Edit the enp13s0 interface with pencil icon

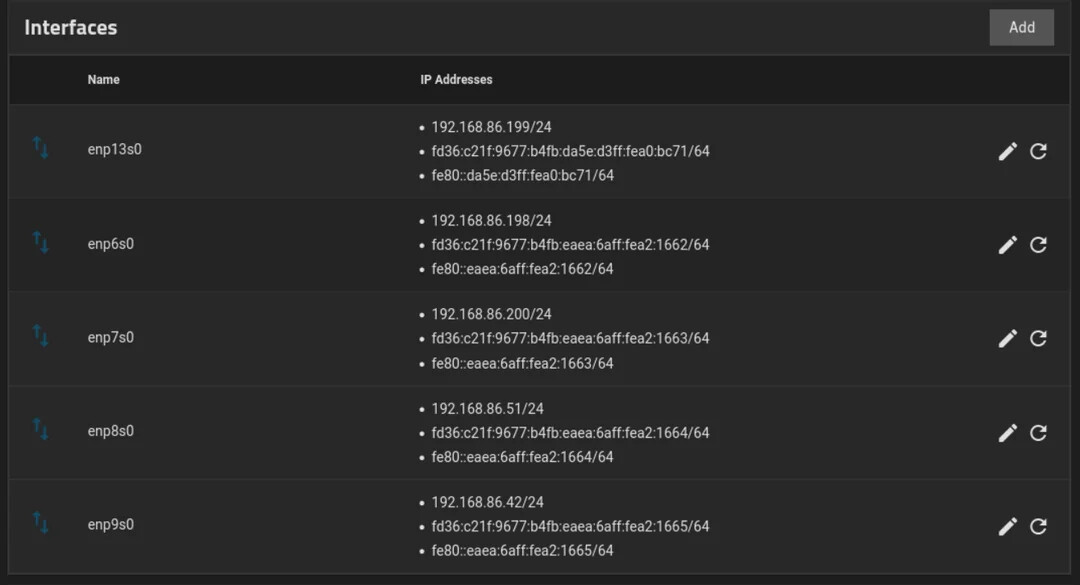(x=1008, y=152)
